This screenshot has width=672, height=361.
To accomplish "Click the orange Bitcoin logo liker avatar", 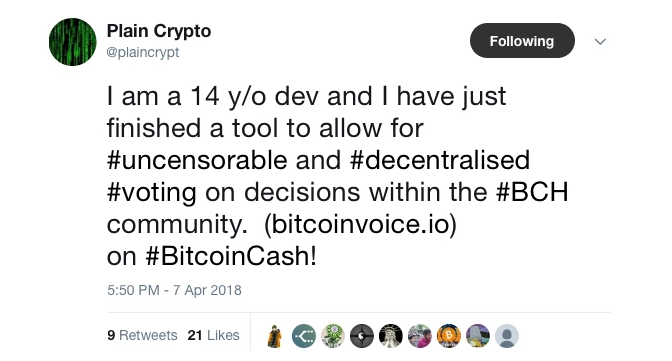I will (449, 336).
